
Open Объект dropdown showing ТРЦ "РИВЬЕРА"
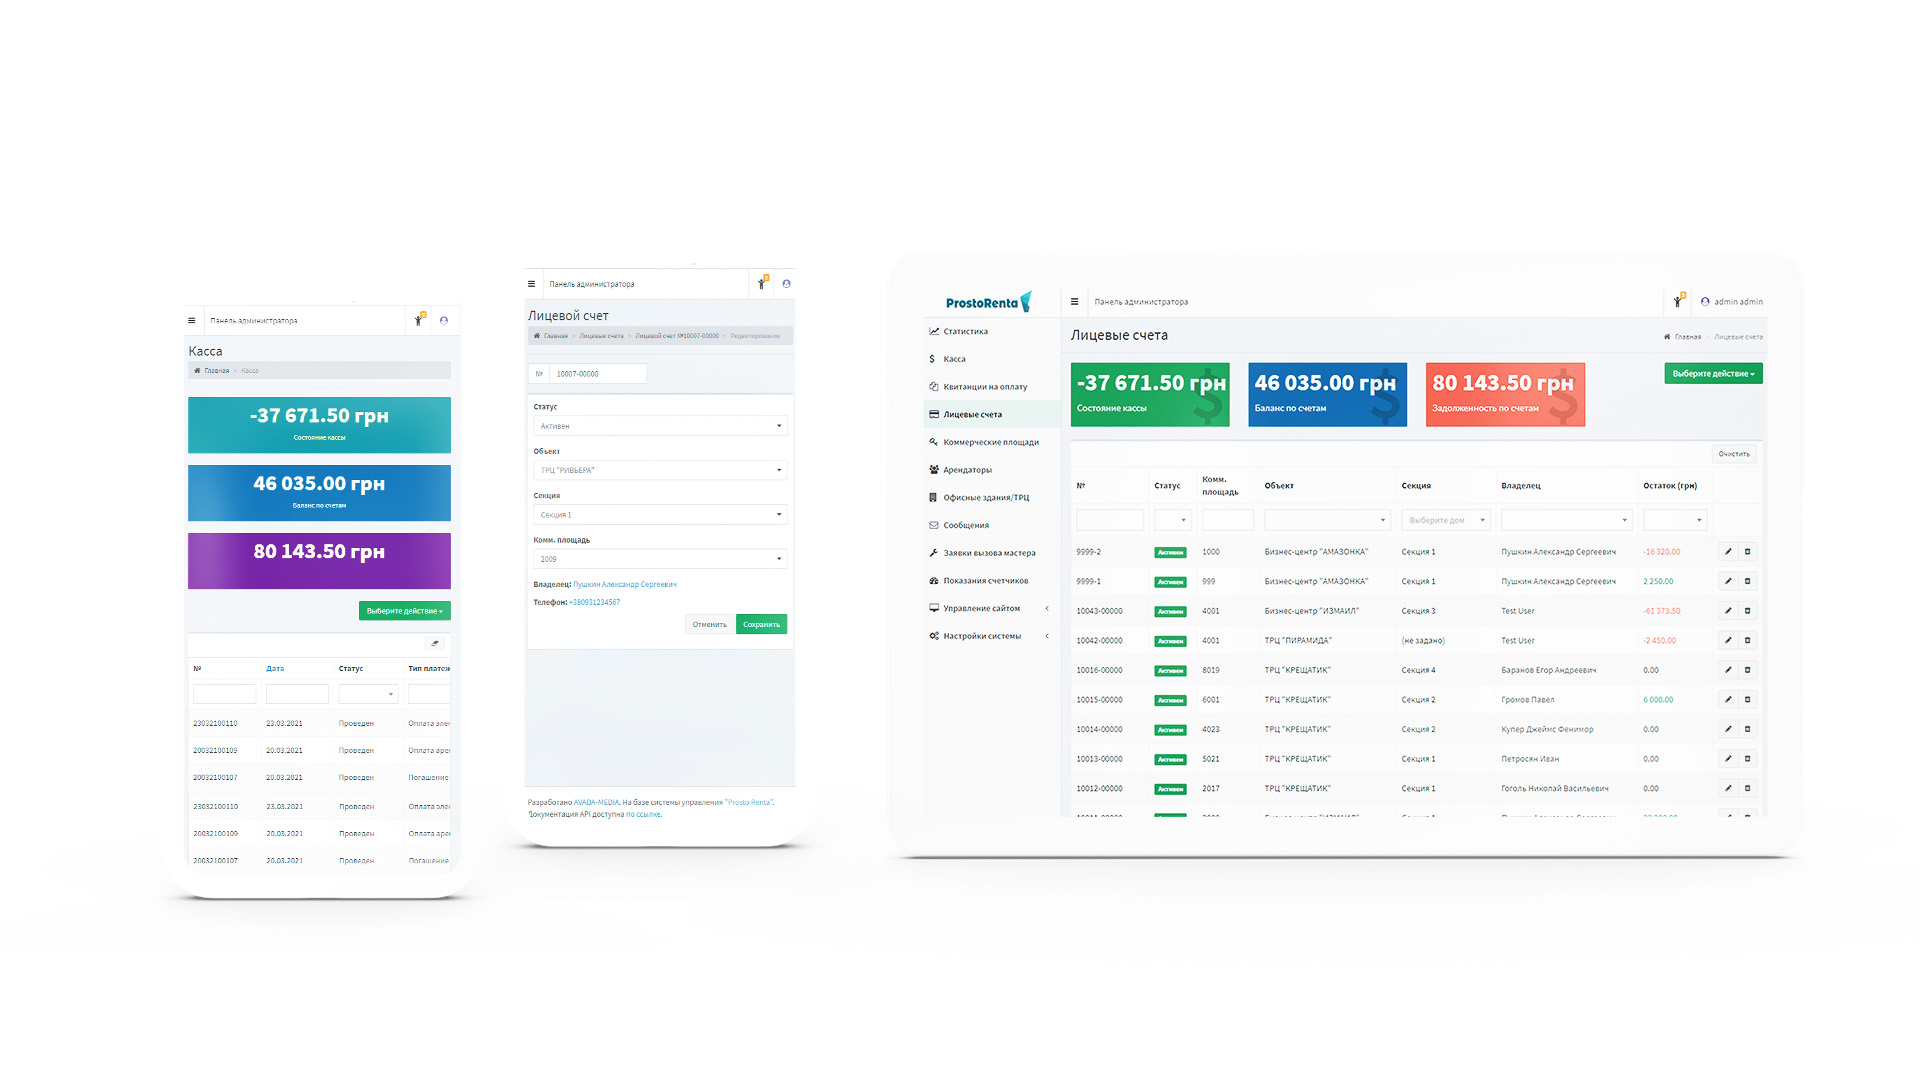click(x=660, y=470)
